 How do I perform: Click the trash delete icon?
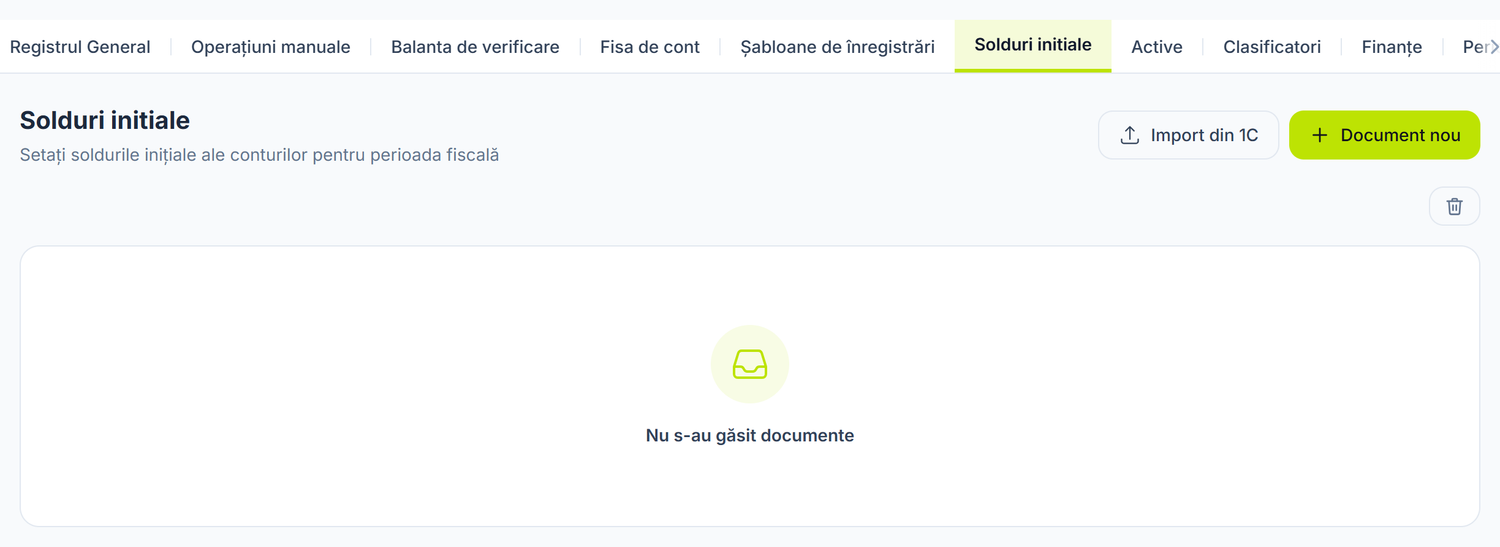pyautogui.click(x=1454, y=207)
